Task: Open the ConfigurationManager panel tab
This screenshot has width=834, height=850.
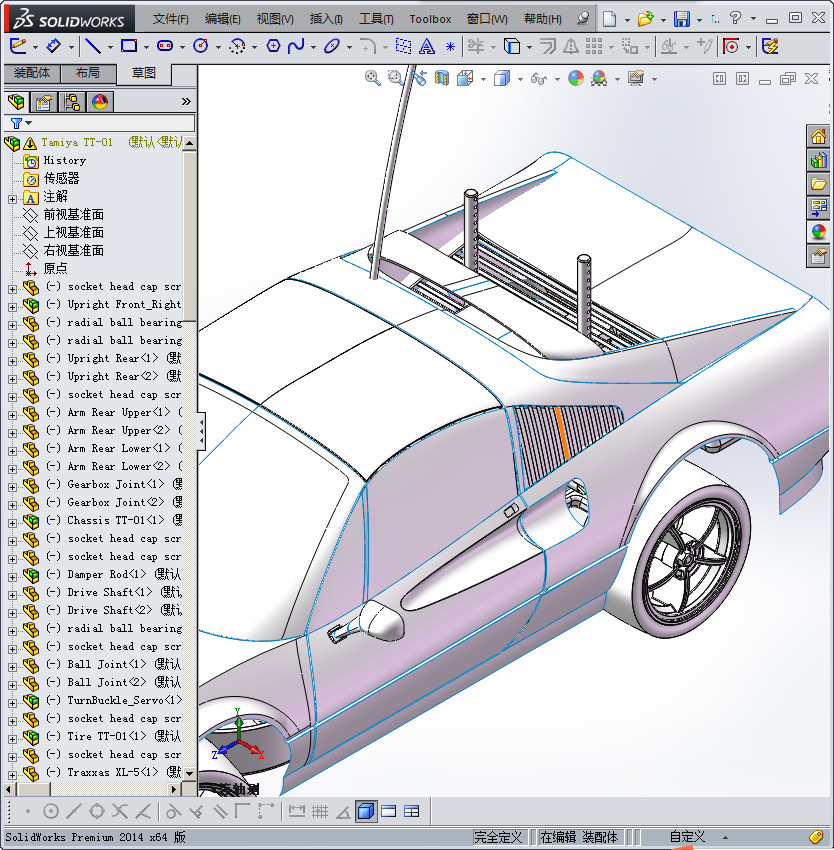Action: (x=72, y=102)
